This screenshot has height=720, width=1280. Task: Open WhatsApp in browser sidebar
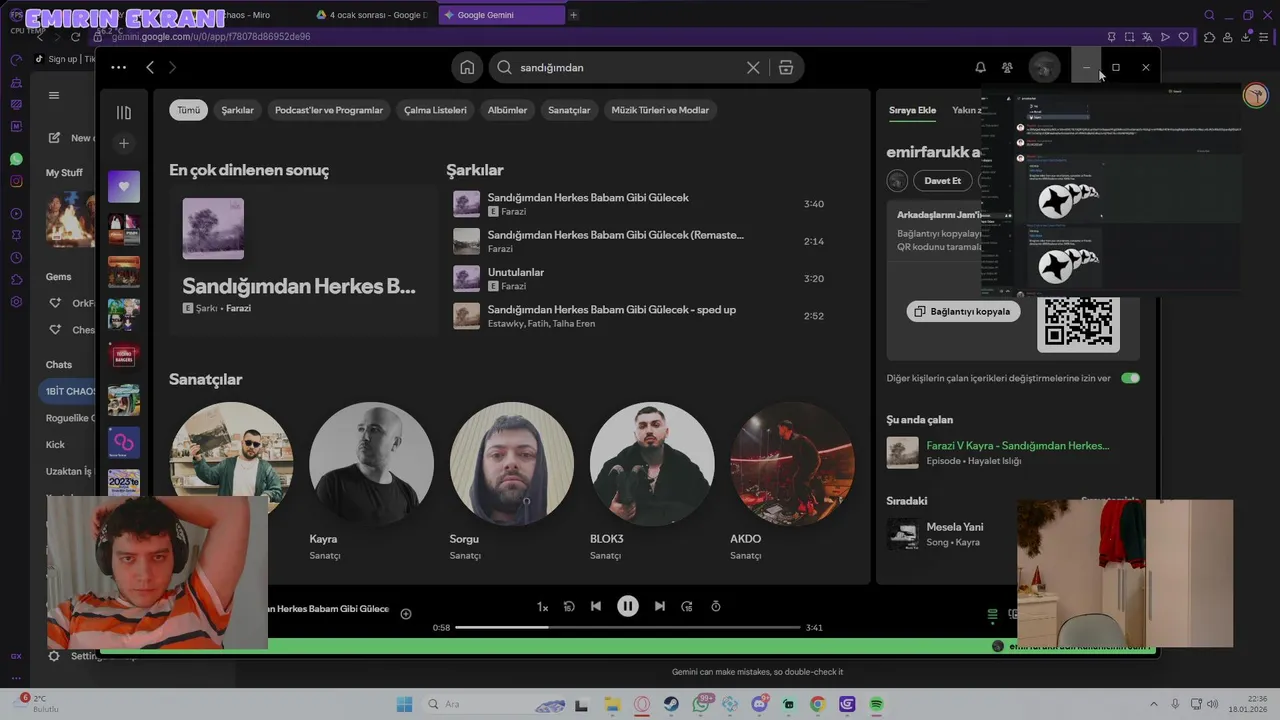click(x=16, y=159)
